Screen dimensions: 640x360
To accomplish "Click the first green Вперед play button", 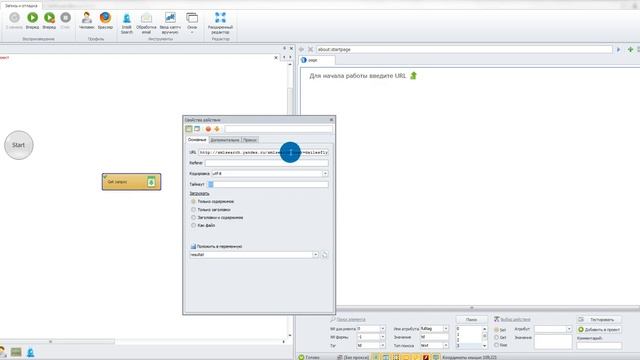I will (x=32, y=20).
